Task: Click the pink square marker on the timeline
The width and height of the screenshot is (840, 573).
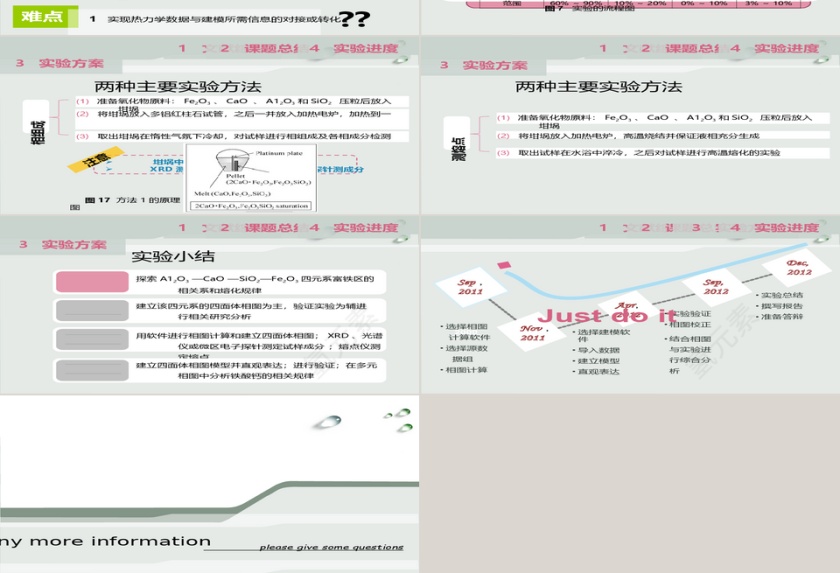Action: 504,265
